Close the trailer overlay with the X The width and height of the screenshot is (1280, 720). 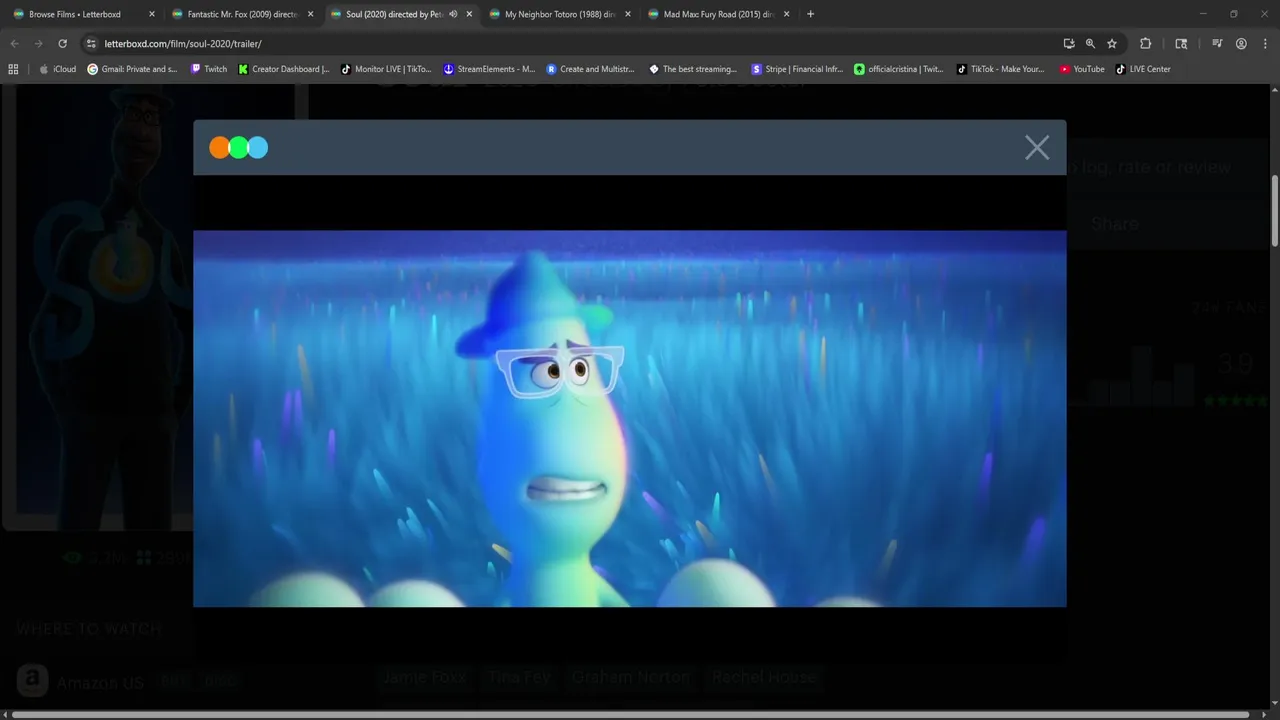coord(1037,148)
